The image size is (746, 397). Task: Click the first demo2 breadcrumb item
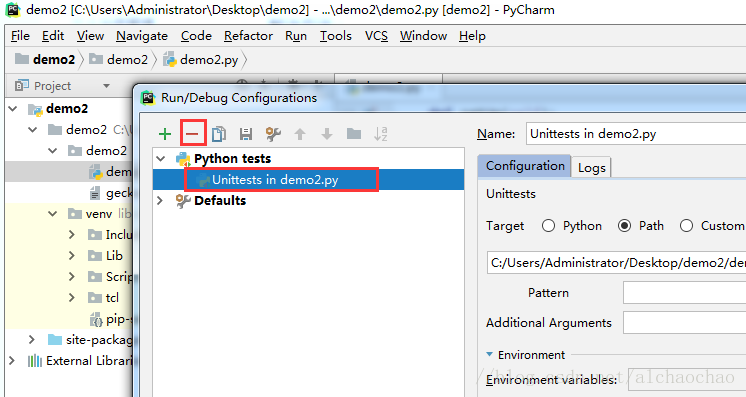[45, 60]
